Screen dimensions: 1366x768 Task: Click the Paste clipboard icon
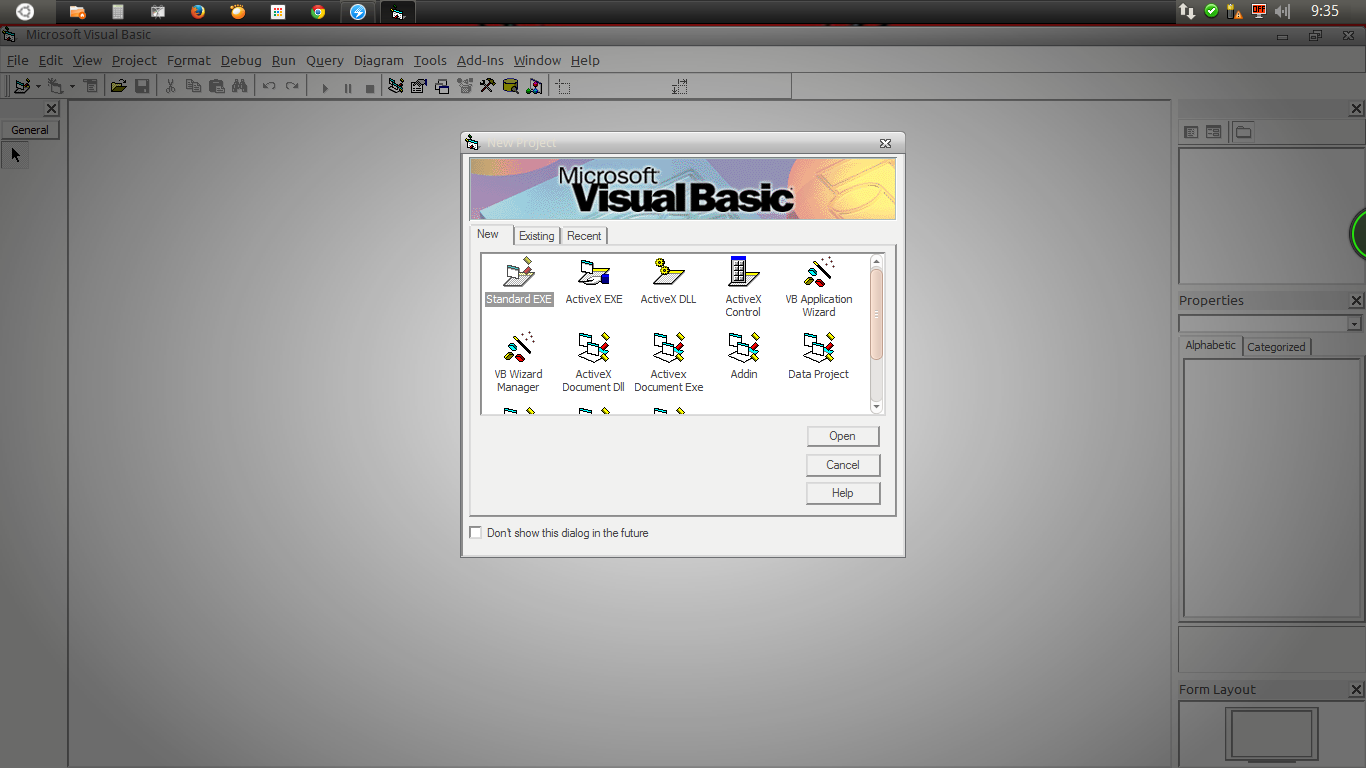click(x=216, y=87)
